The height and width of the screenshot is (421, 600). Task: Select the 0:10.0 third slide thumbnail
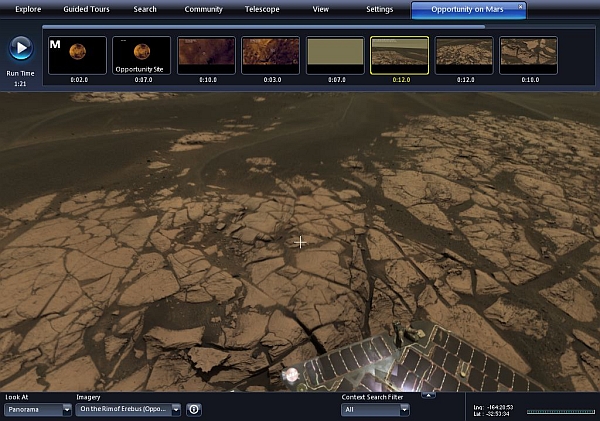[206, 55]
